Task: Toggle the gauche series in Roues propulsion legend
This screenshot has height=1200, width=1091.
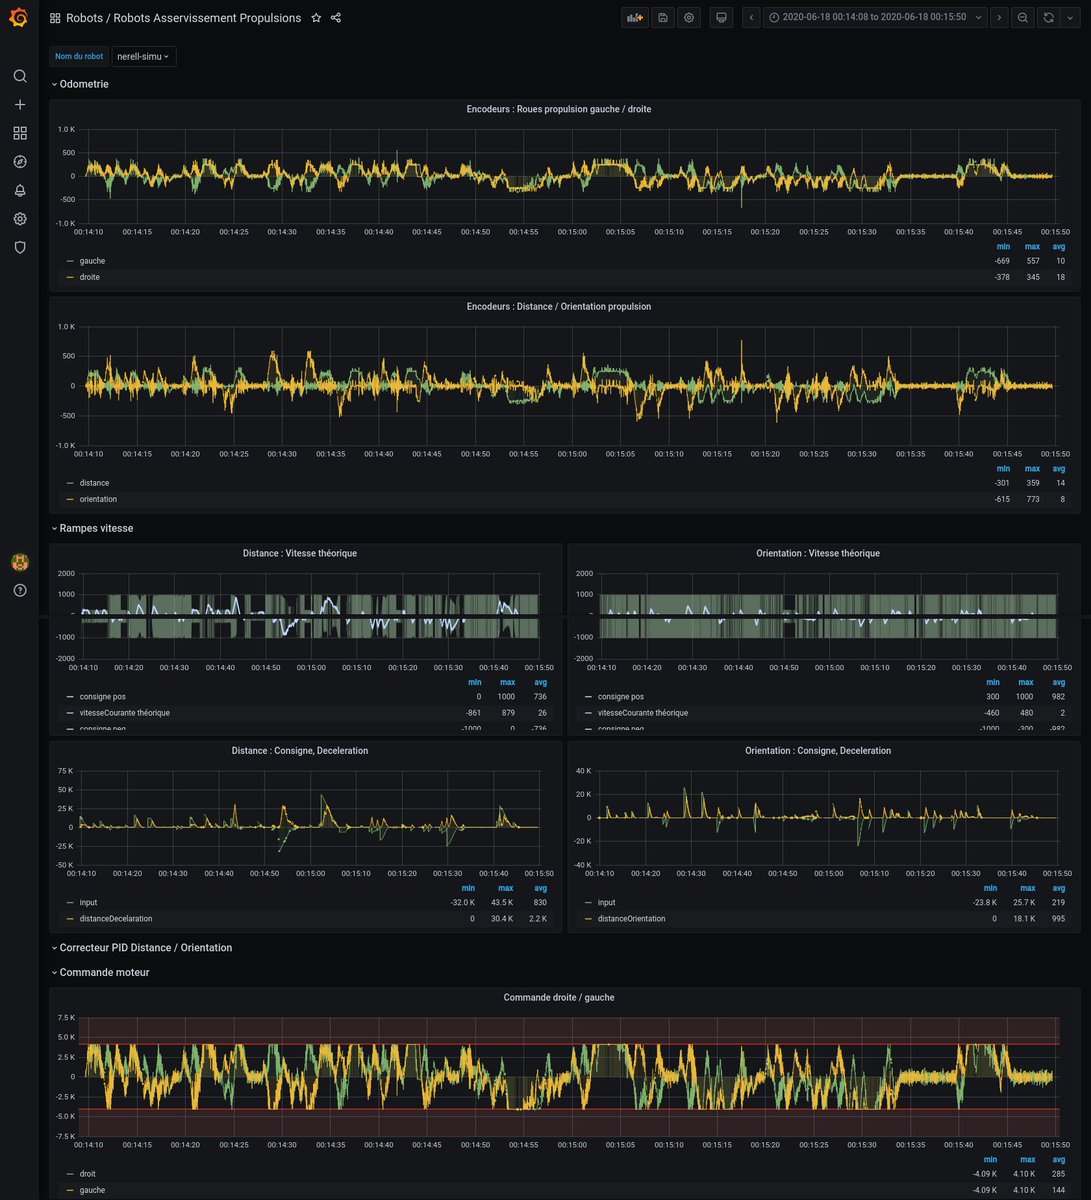Action: click(x=92, y=261)
